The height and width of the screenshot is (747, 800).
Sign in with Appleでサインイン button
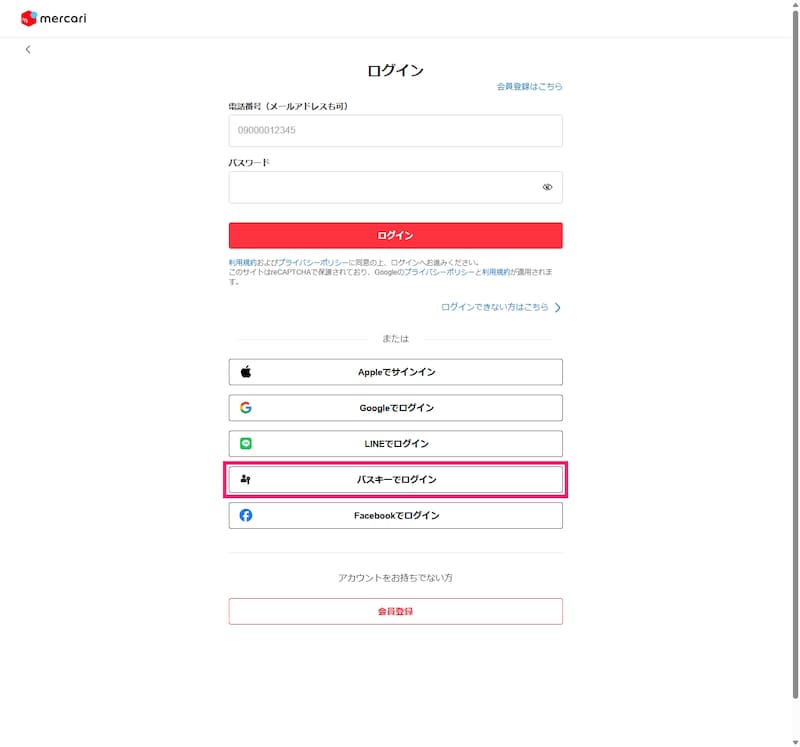(x=395, y=372)
